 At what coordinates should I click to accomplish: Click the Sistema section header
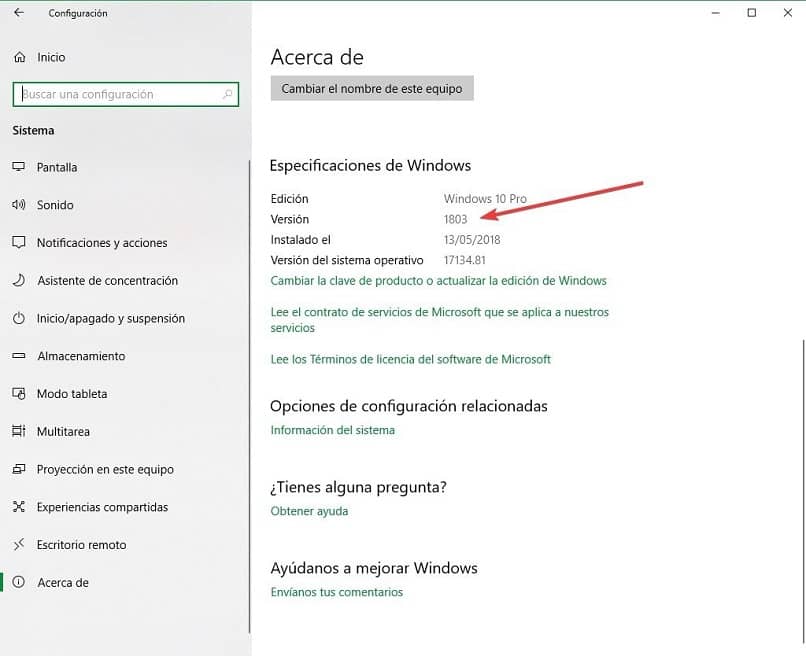coord(33,130)
